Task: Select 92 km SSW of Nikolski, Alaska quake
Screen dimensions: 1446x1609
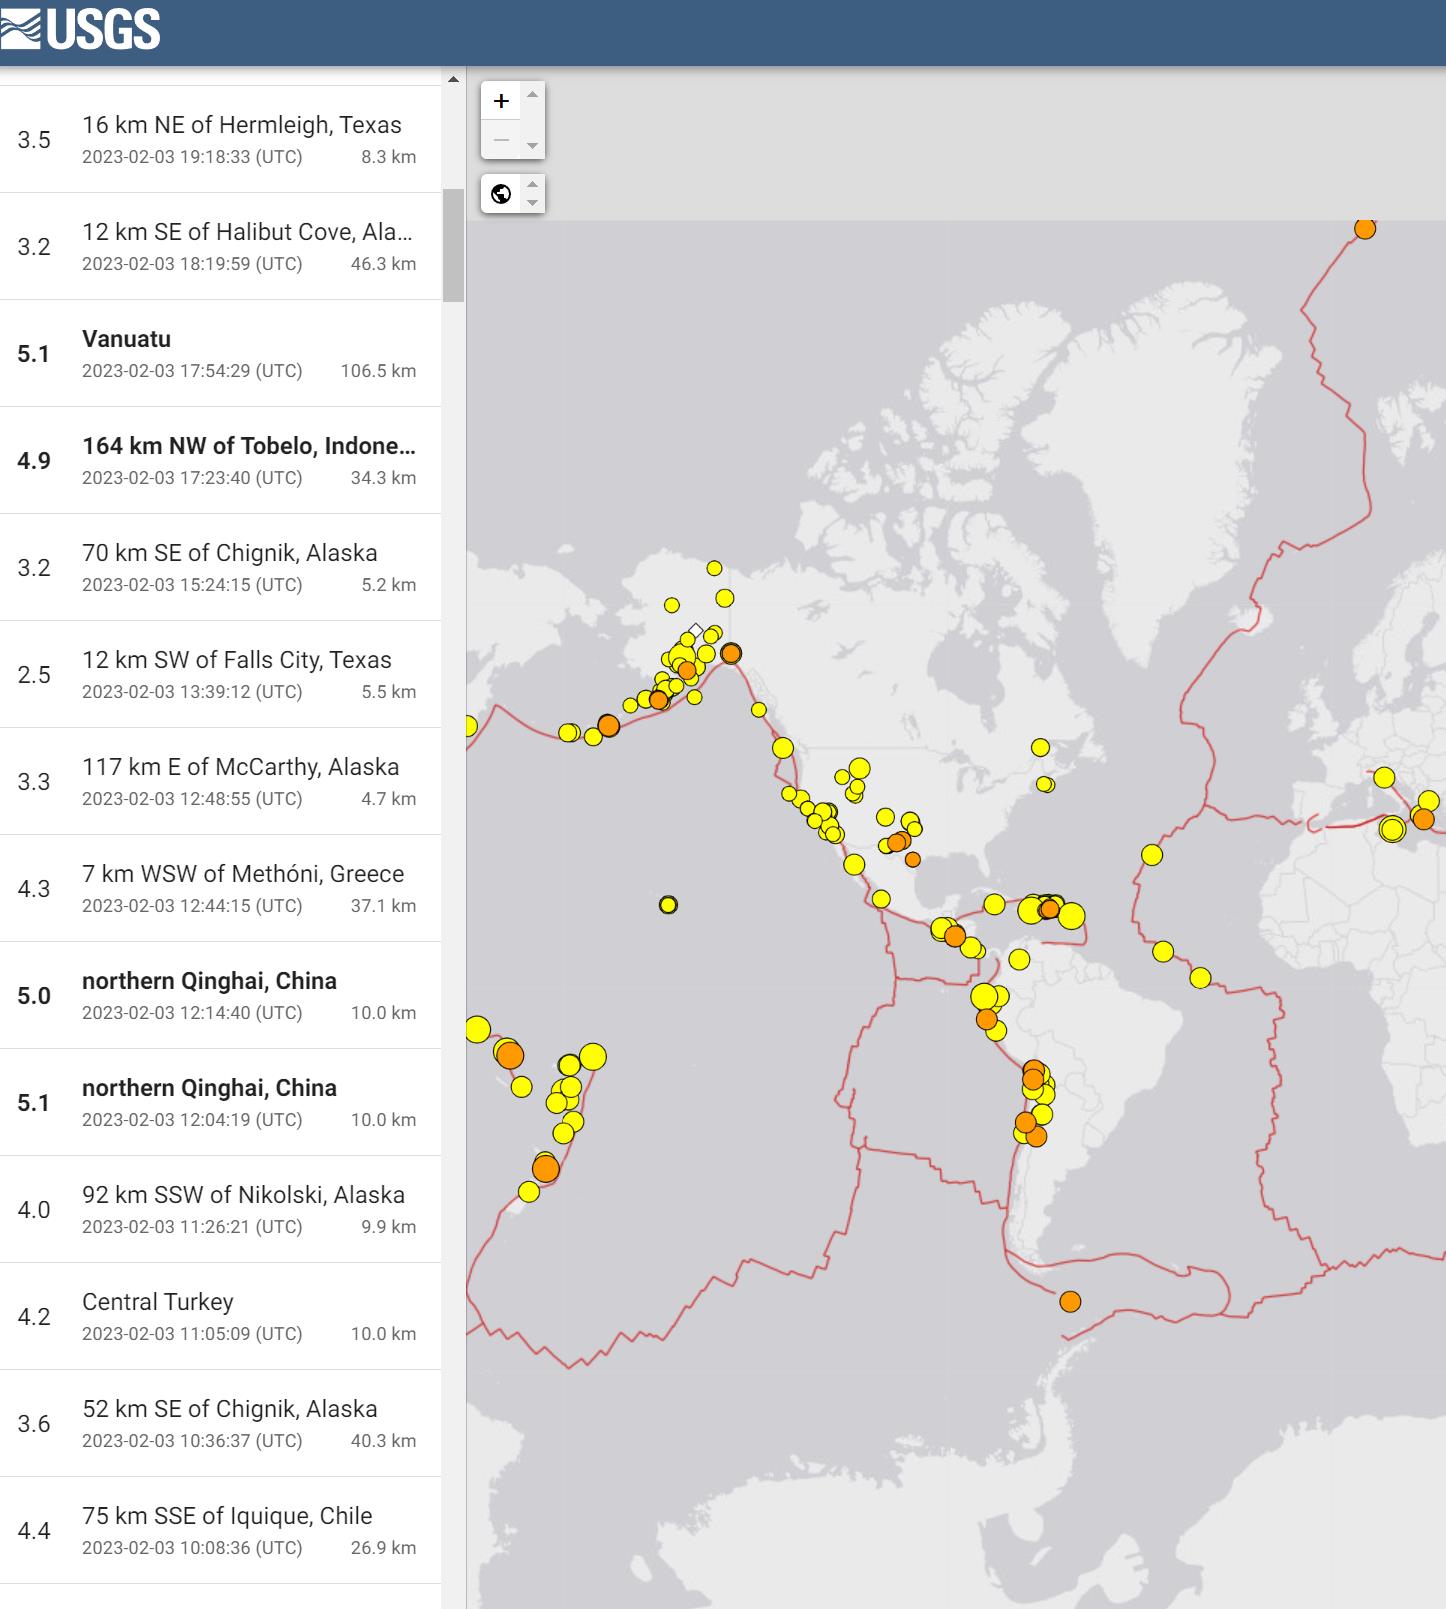Action: [220, 1210]
